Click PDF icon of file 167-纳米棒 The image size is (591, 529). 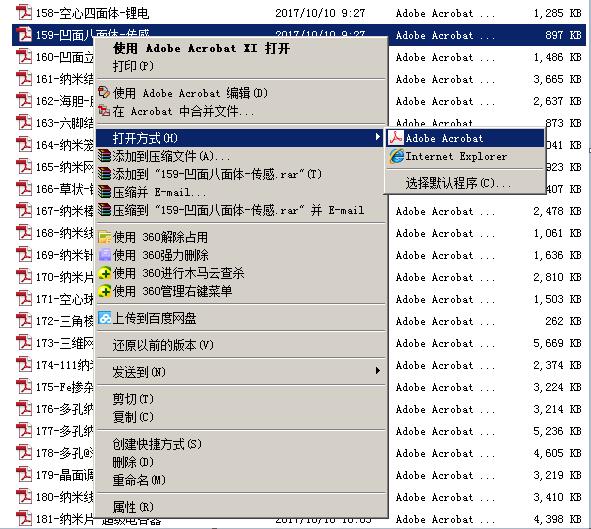tap(24, 211)
